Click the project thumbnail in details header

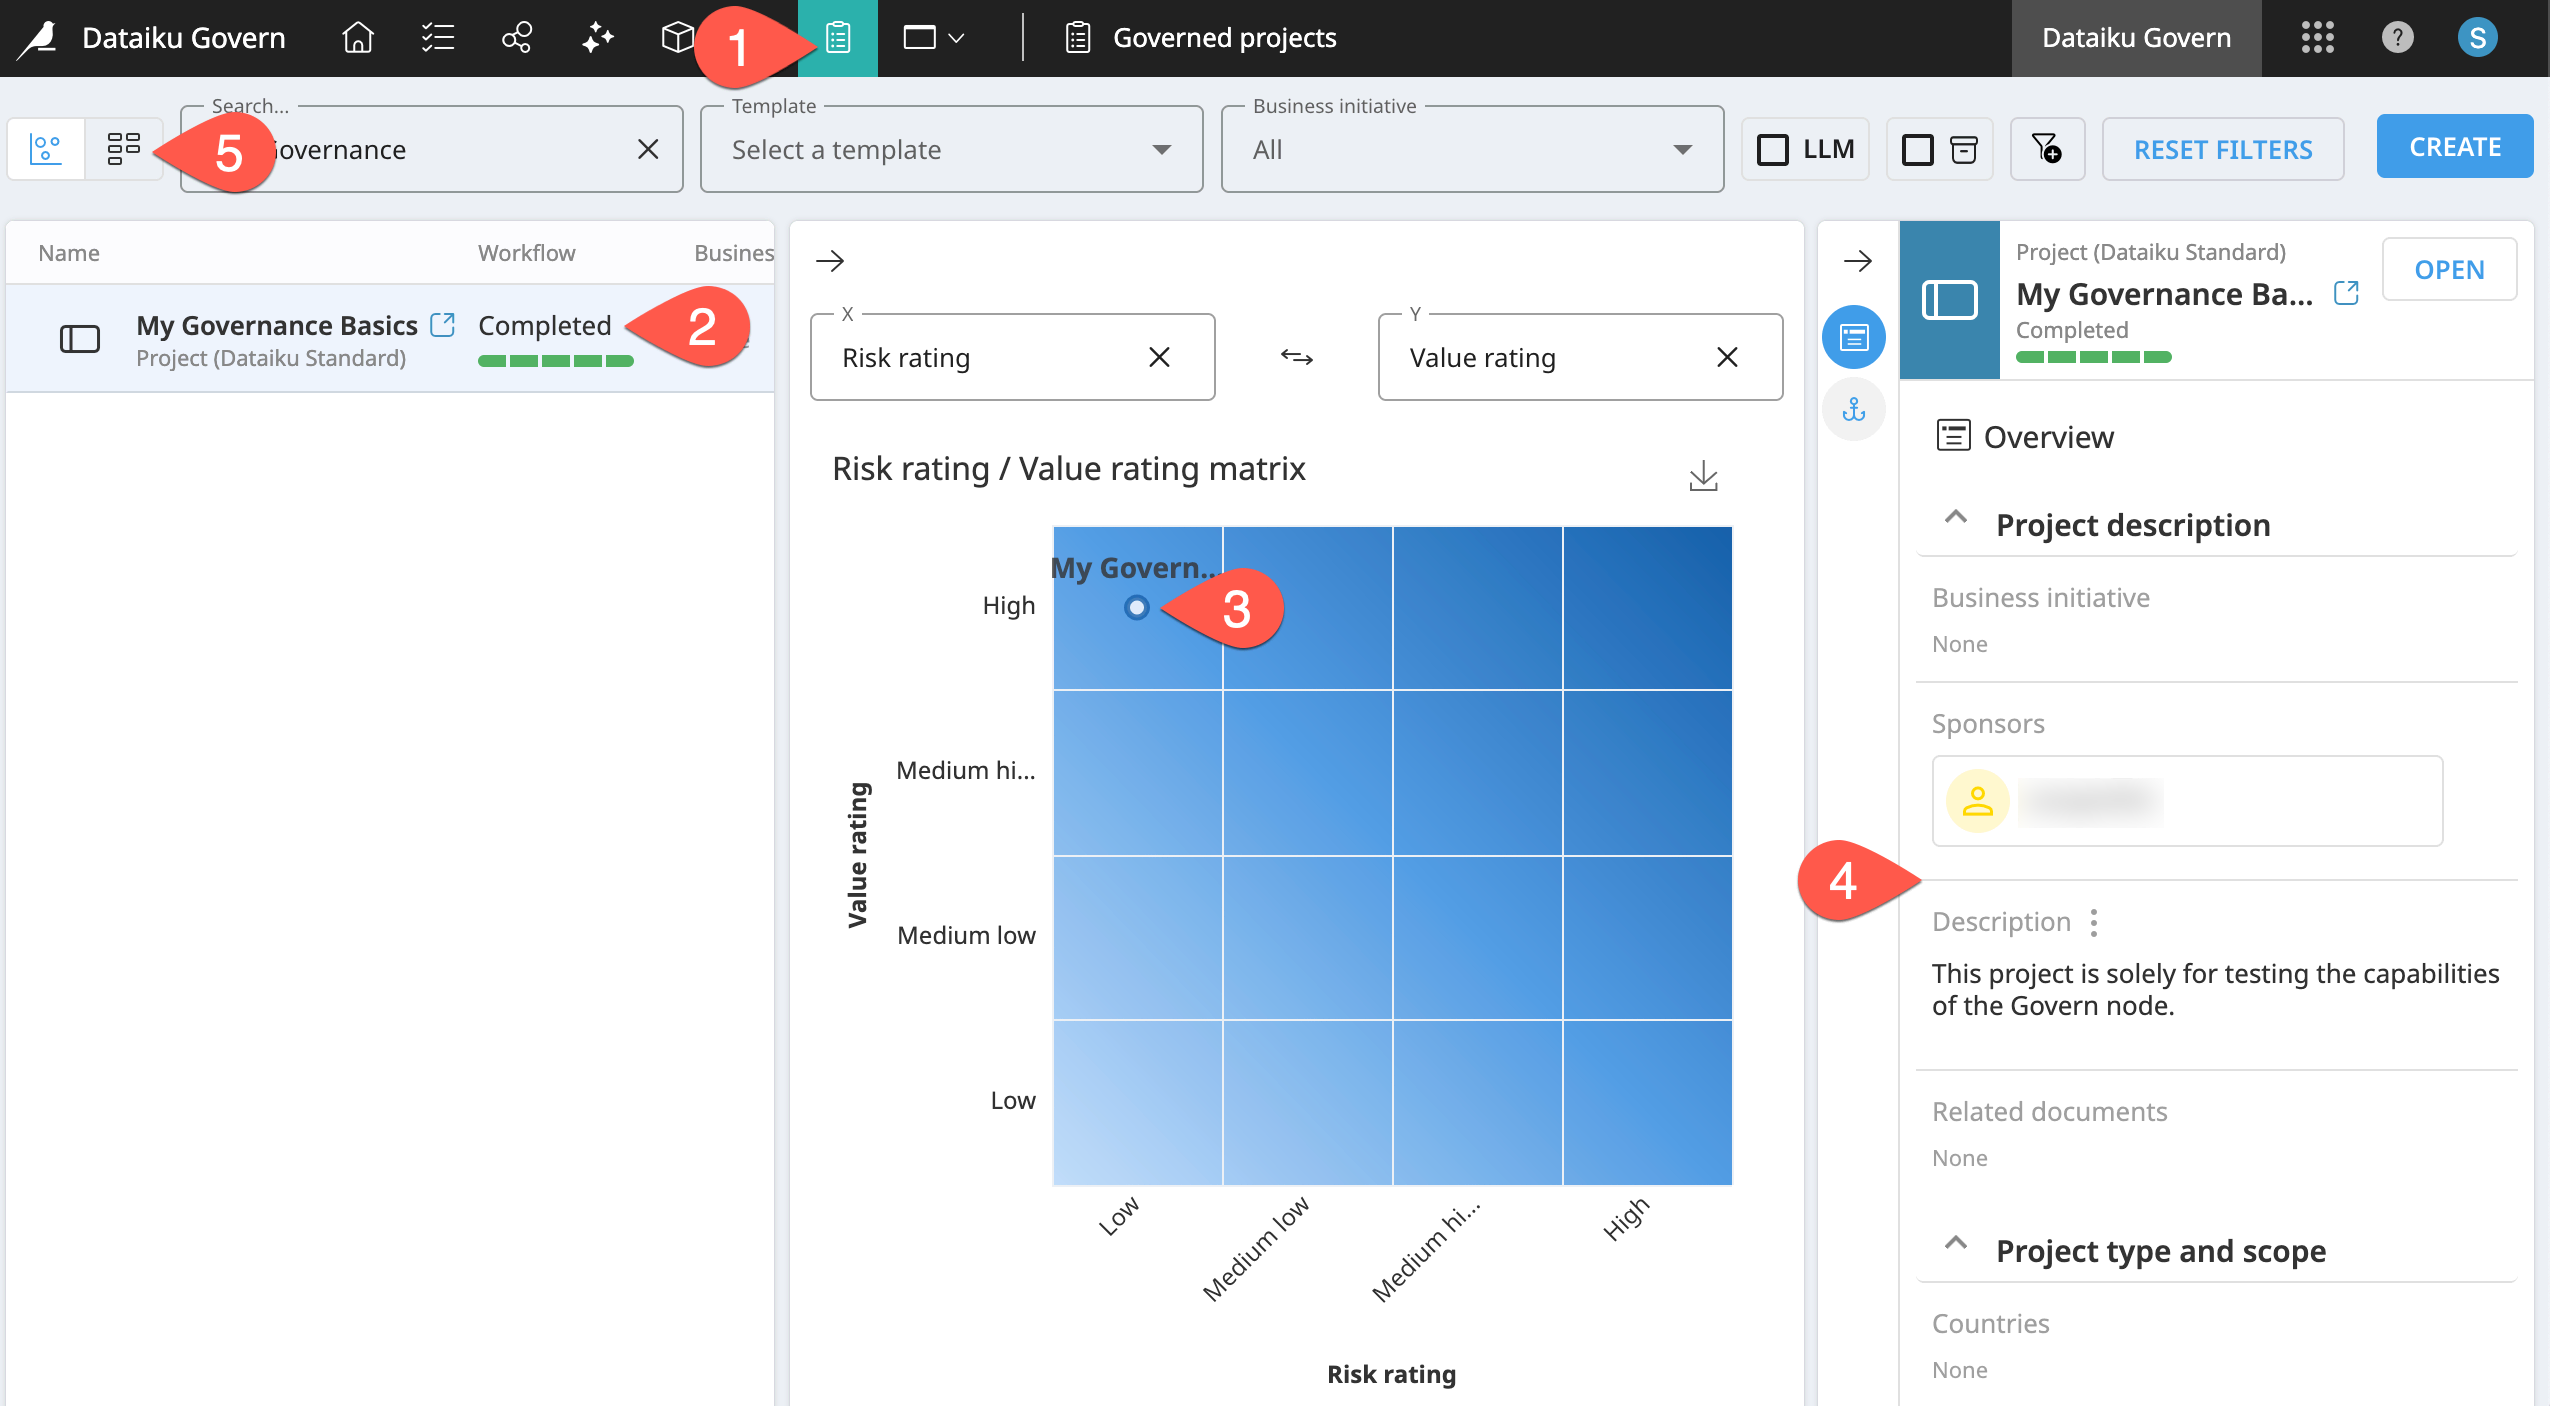click(x=1949, y=300)
